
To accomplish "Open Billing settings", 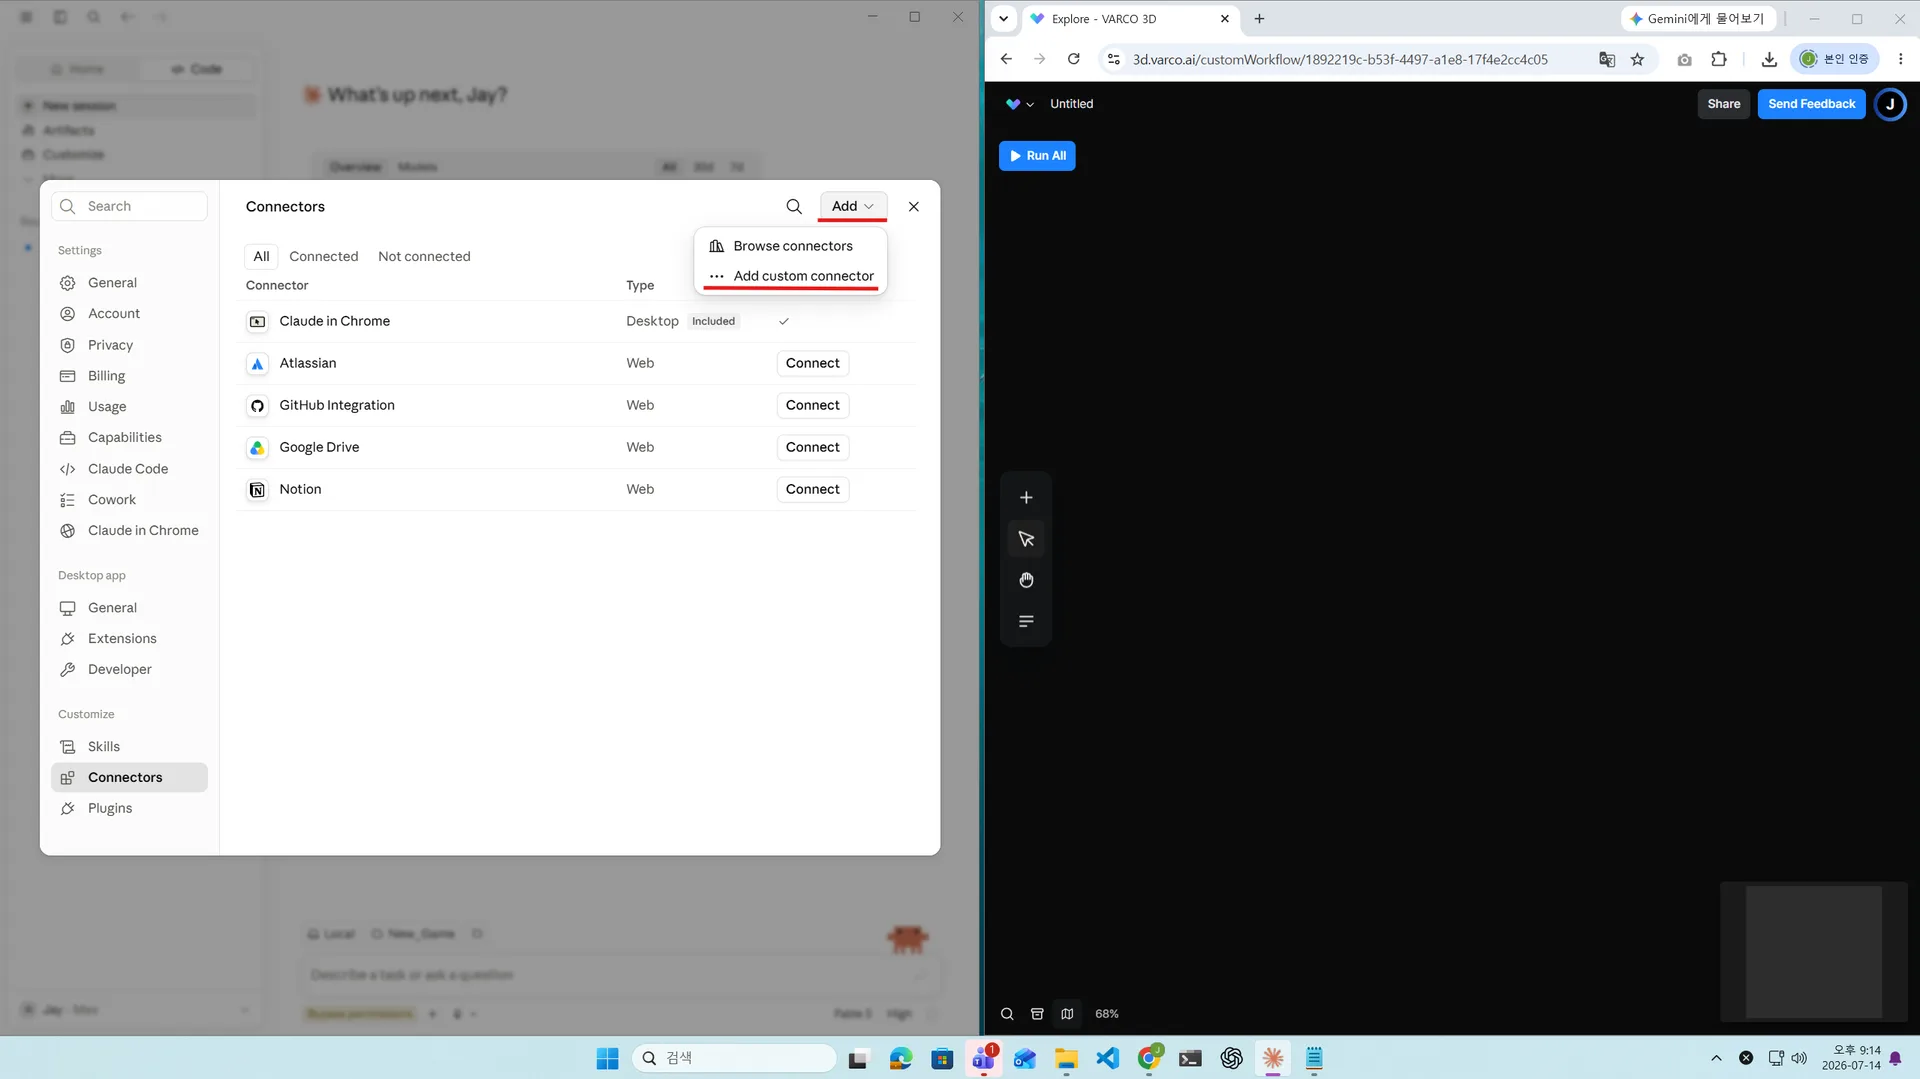I will pyautogui.click(x=129, y=376).
